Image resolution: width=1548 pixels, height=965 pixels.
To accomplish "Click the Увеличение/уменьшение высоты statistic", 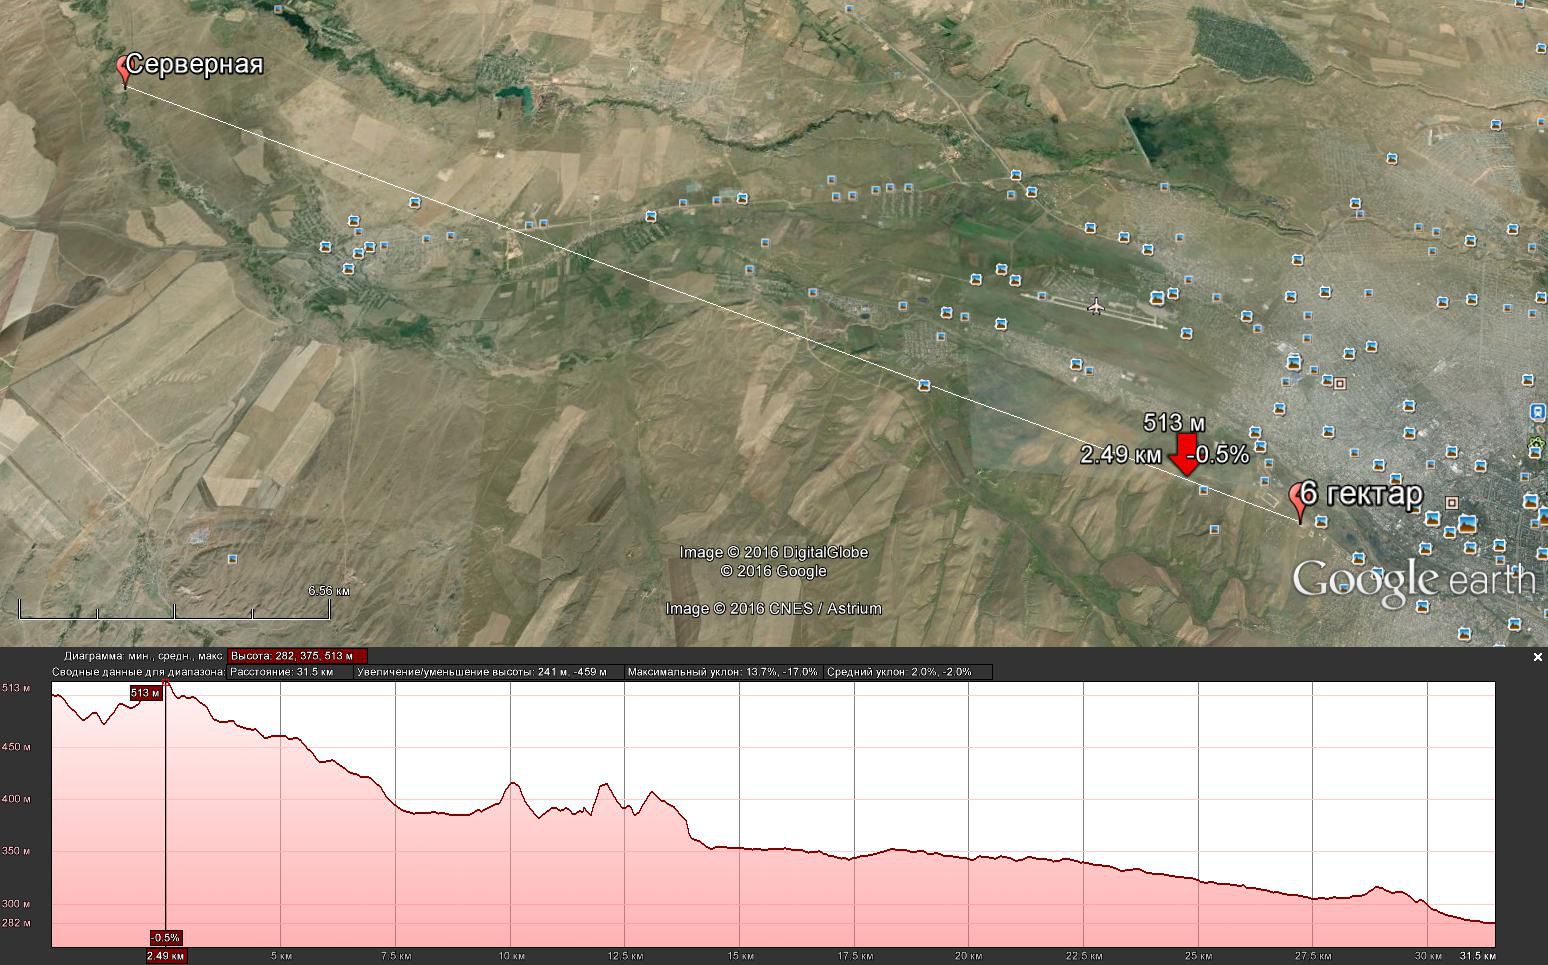I will [x=489, y=672].
